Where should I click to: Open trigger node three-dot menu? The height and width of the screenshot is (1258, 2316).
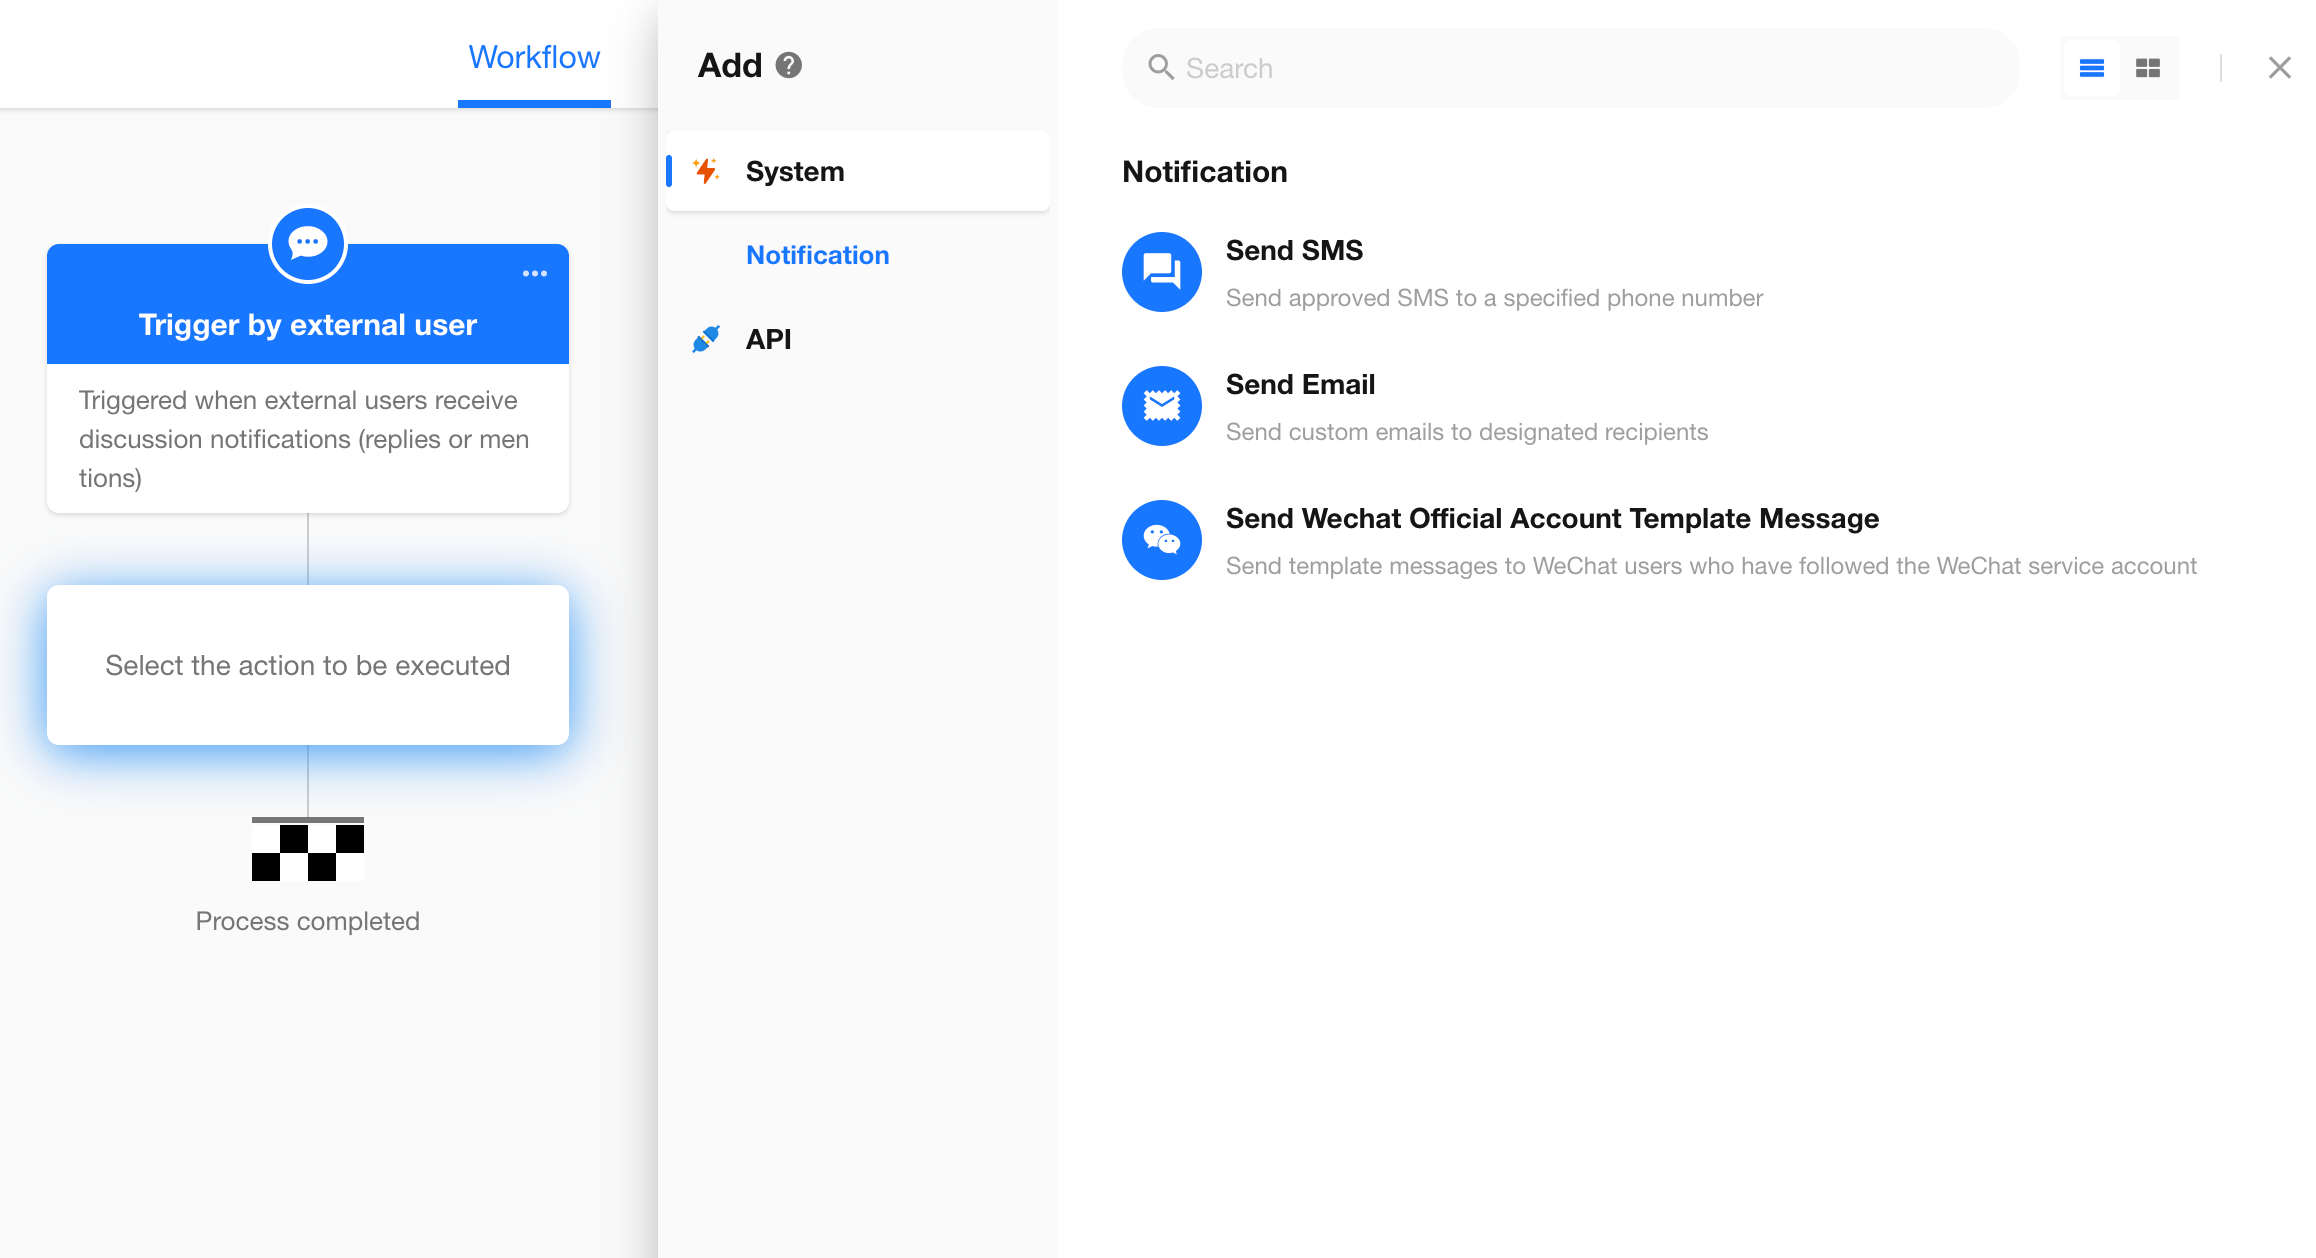pyautogui.click(x=535, y=274)
